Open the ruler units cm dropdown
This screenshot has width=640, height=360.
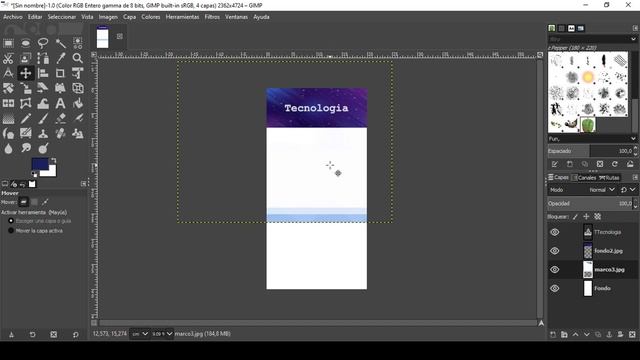pyautogui.click(x=139, y=334)
